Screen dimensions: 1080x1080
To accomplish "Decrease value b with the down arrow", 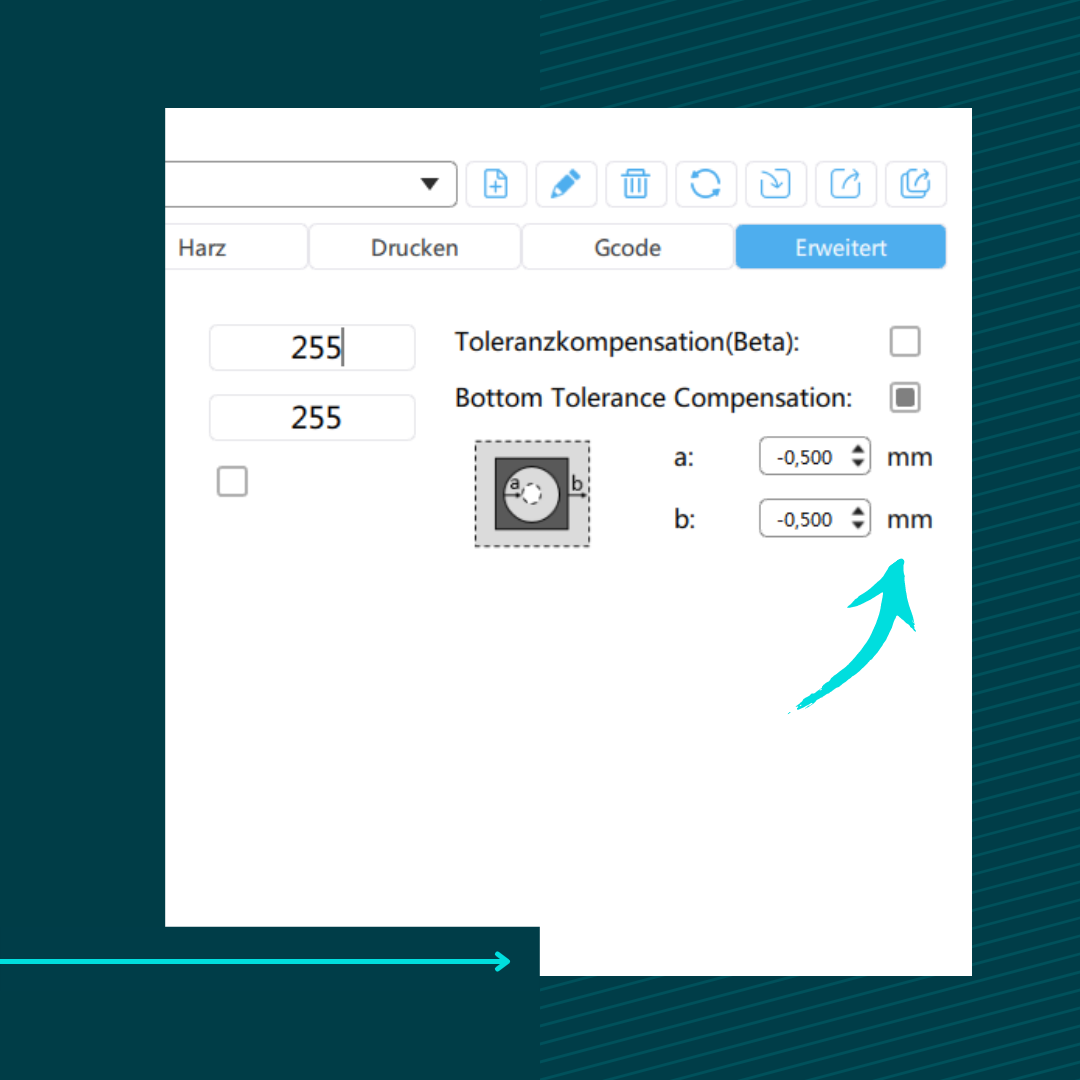I will [x=858, y=526].
